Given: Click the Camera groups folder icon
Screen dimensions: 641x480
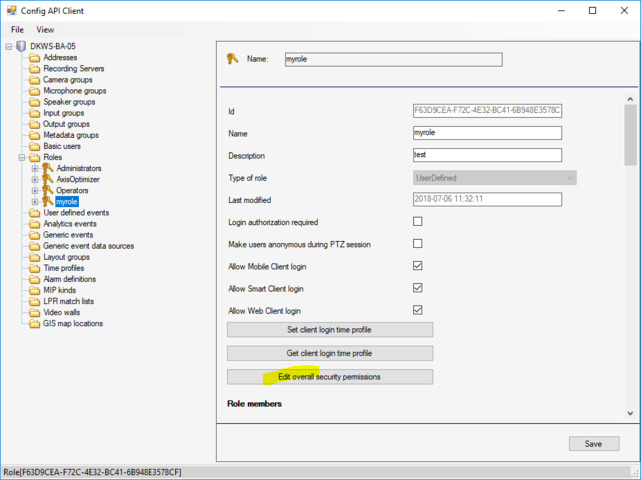Looking at the screenshot, I should click(x=35, y=80).
